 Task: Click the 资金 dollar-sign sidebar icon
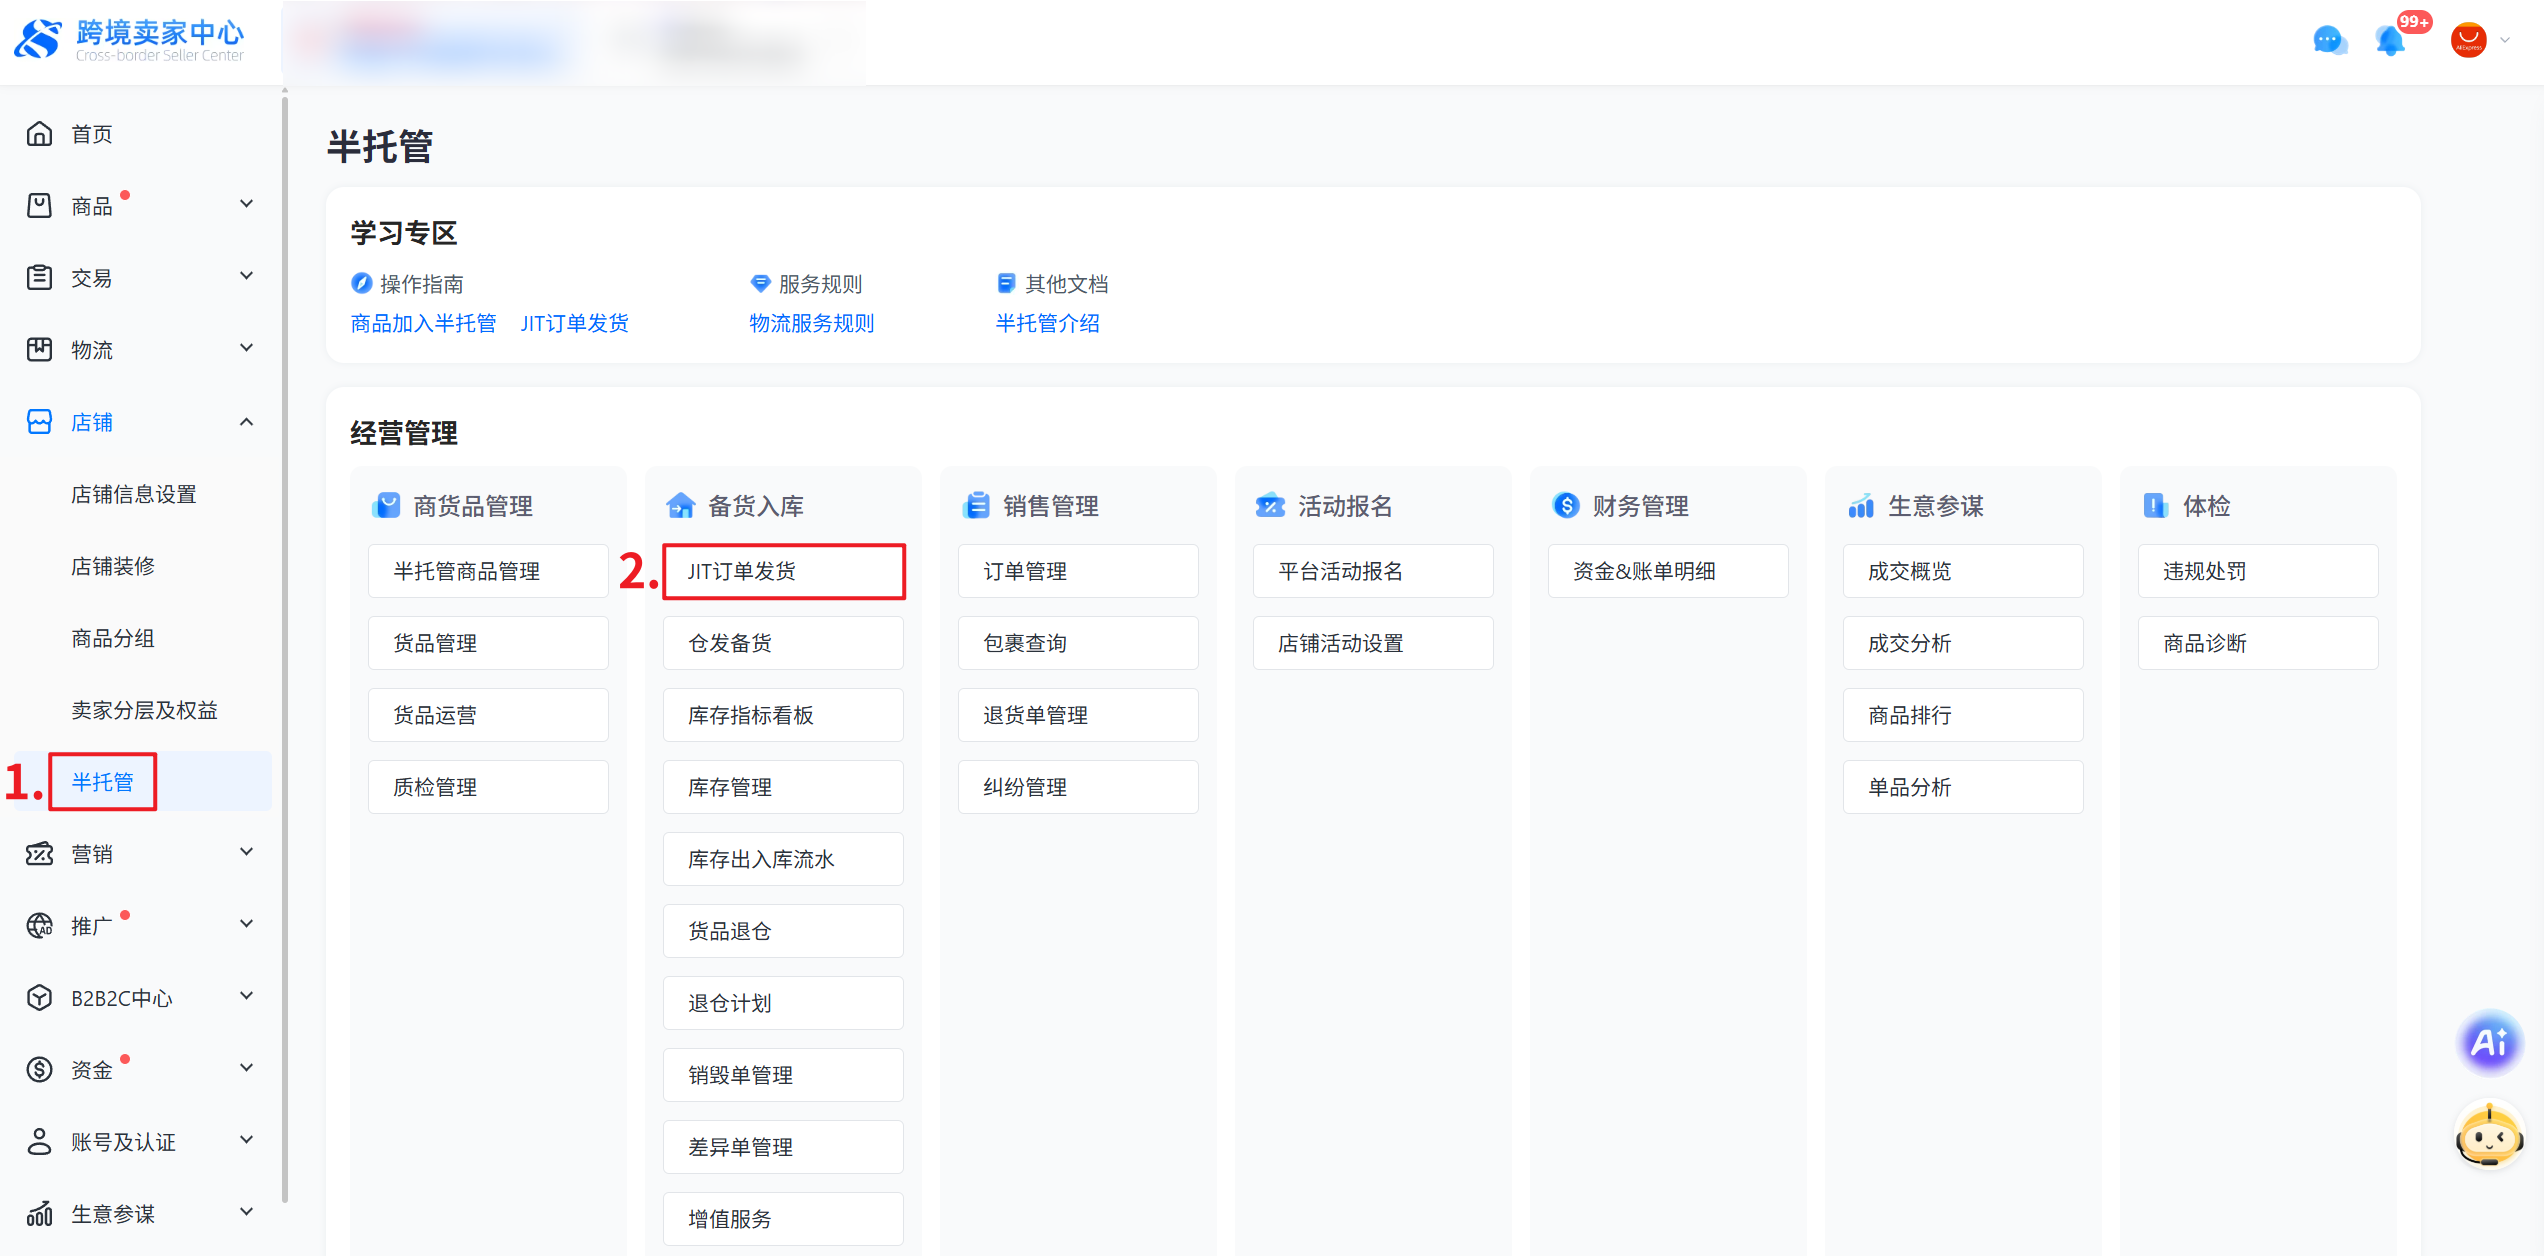pyautogui.click(x=40, y=1070)
